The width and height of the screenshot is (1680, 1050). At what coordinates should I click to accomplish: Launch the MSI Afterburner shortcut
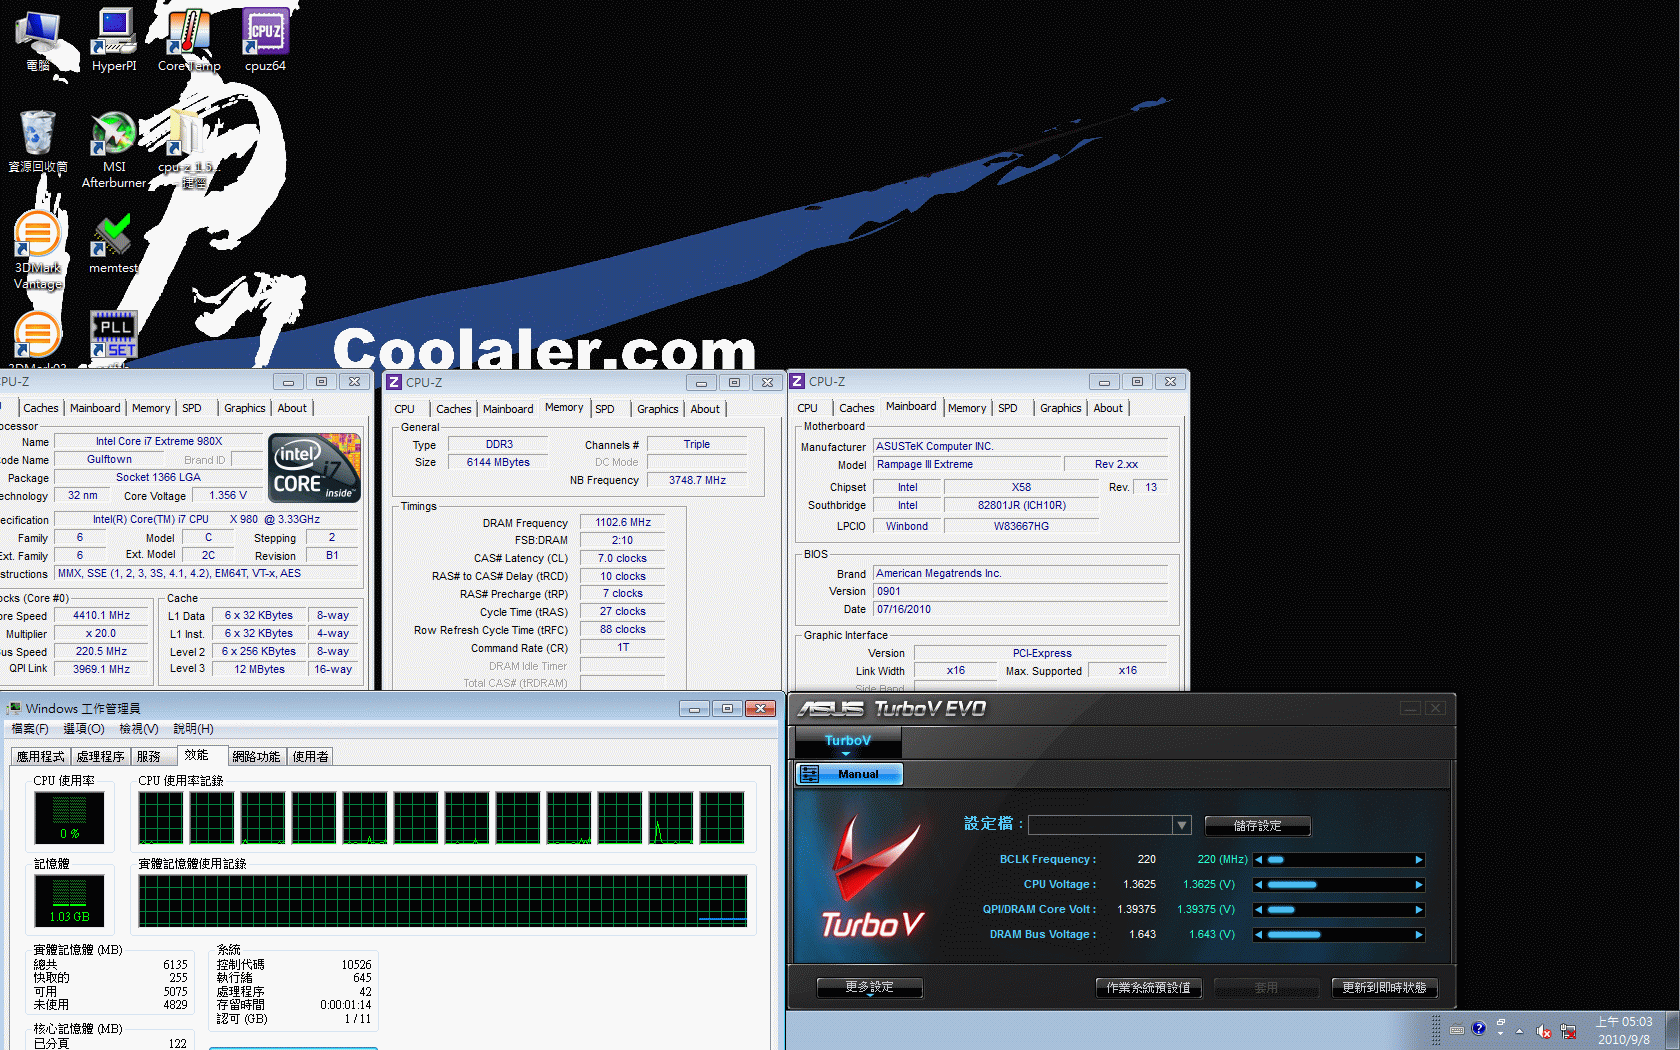(x=114, y=149)
